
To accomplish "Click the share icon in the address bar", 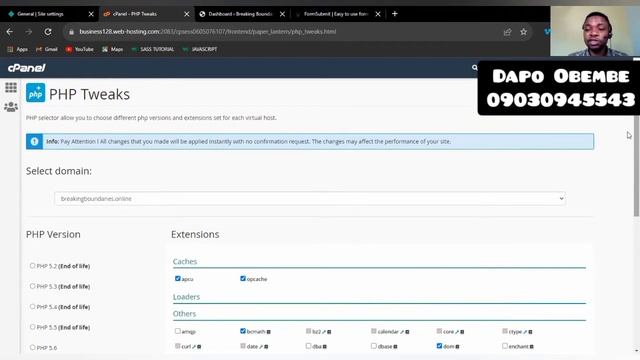I will coord(507,32).
